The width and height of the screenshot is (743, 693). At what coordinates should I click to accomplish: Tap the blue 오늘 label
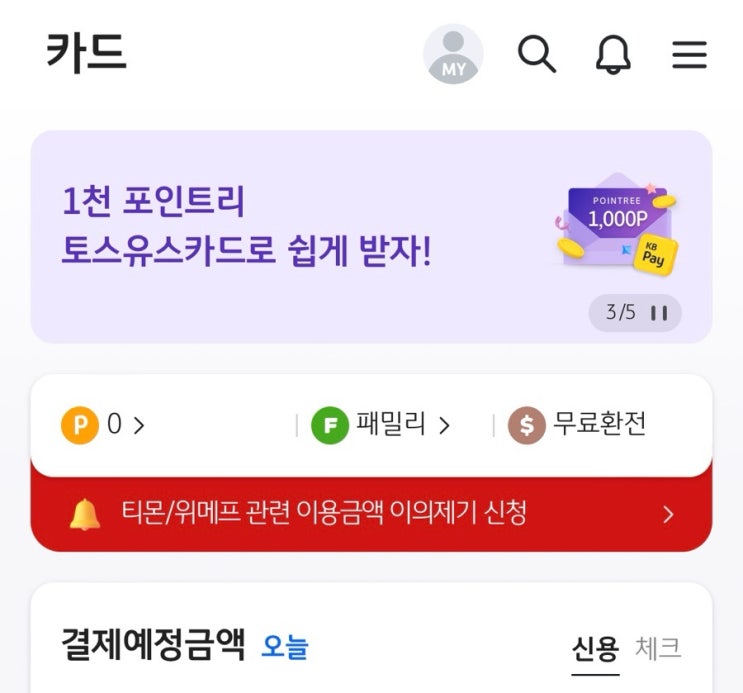pyautogui.click(x=285, y=647)
